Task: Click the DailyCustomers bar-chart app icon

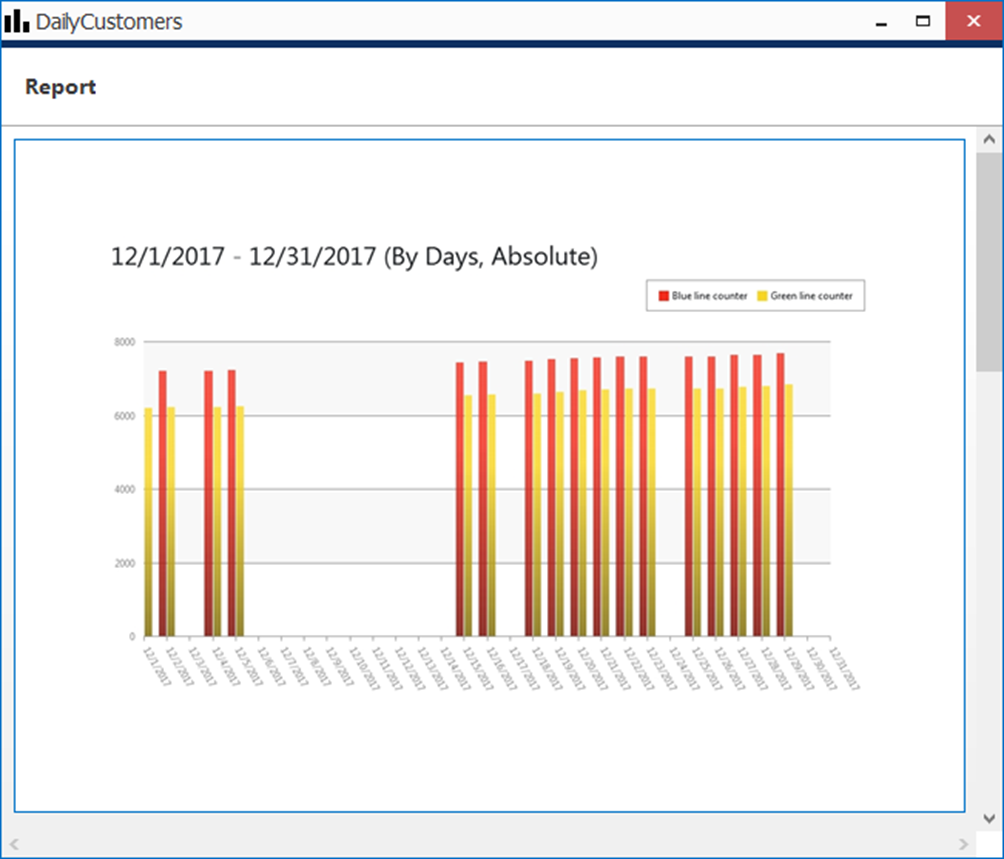Action: (x=17, y=21)
